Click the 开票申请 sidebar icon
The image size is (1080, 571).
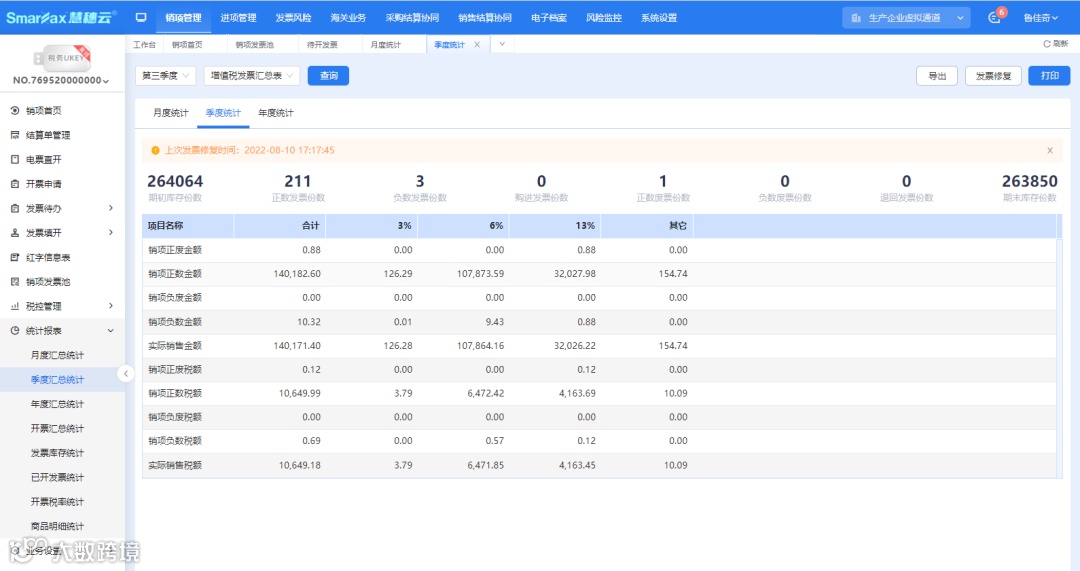14,184
